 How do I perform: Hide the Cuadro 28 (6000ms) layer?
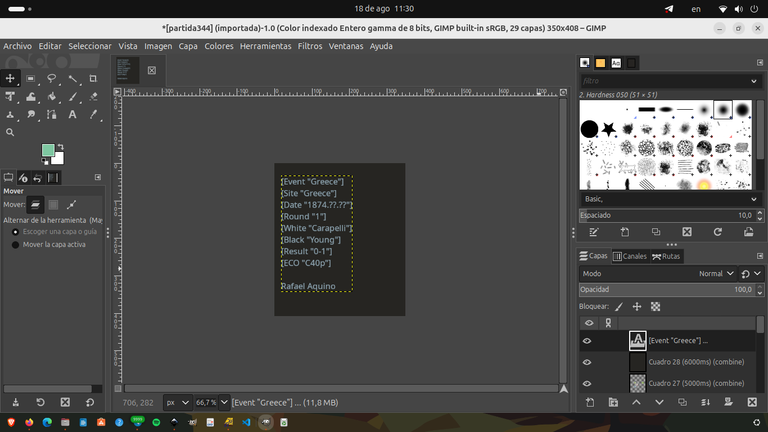click(x=587, y=362)
